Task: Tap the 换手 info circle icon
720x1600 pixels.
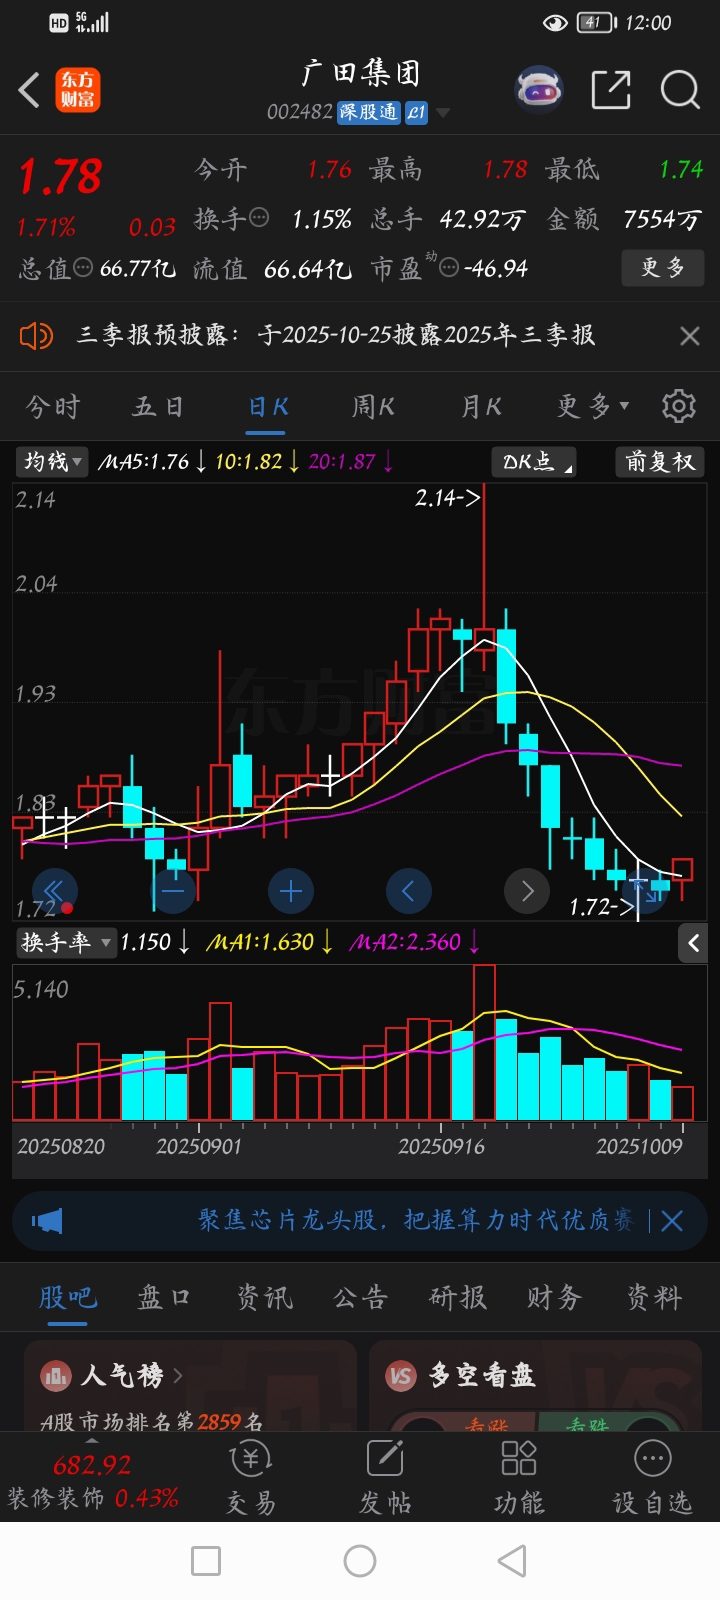Action: [259, 217]
